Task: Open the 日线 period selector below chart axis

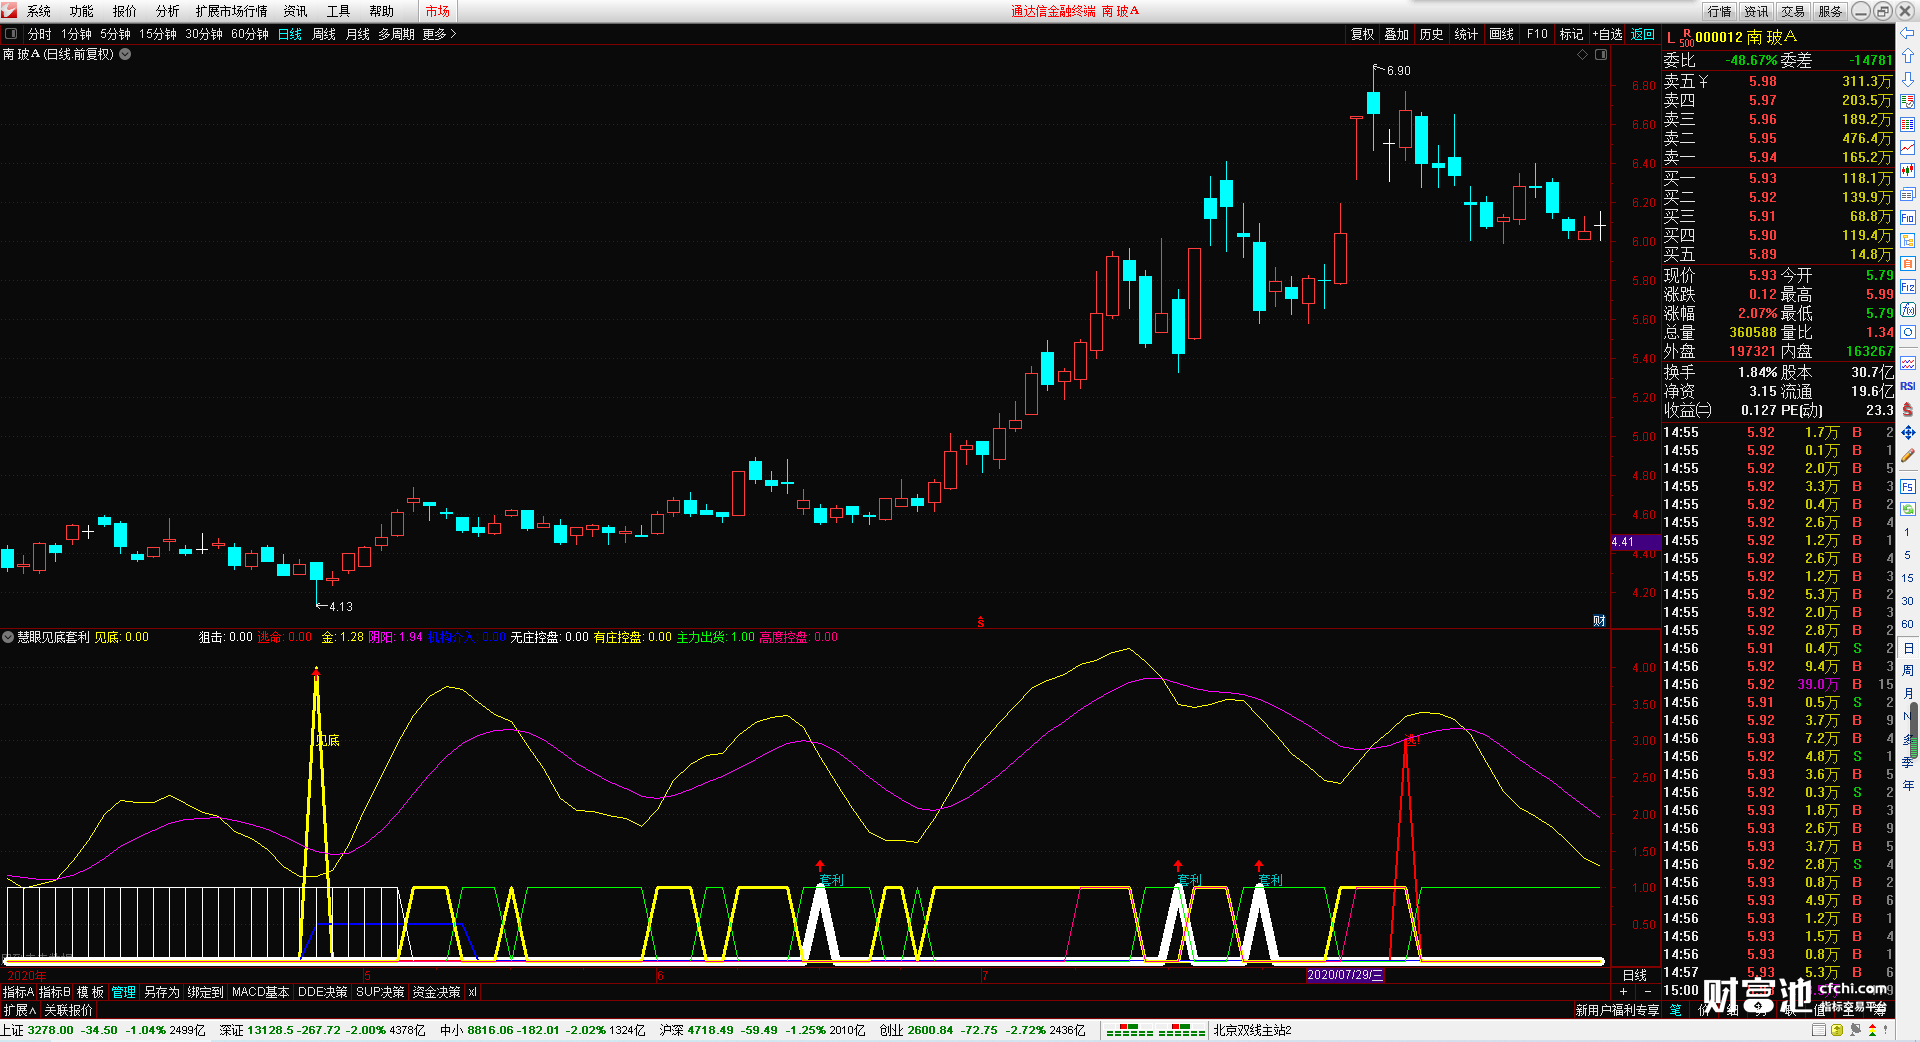Action: tap(1634, 975)
